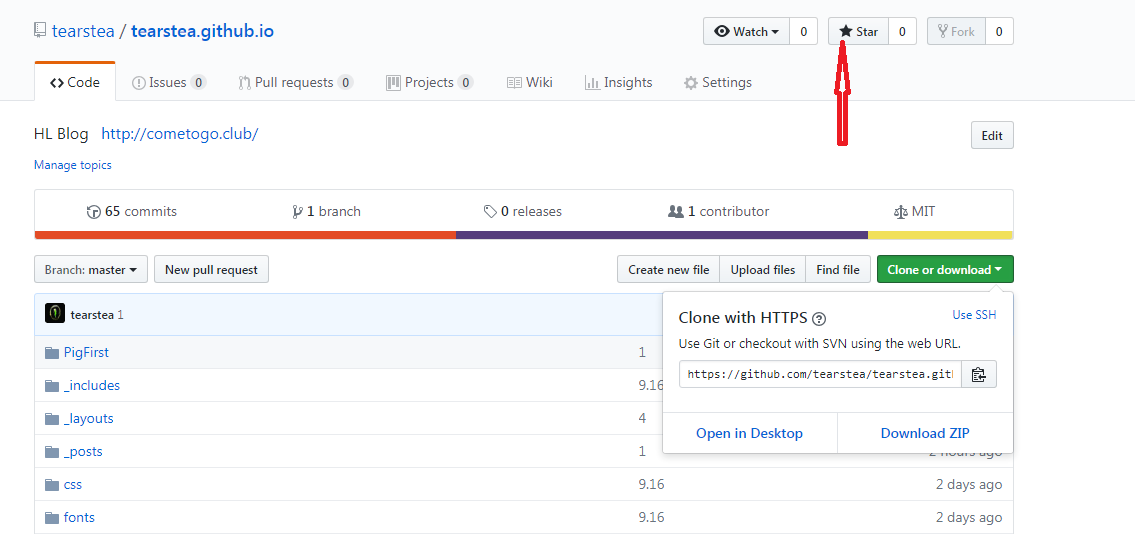Click the Manage topics link
Screen dimensions: 1135x534
click(x=72, y=165)
